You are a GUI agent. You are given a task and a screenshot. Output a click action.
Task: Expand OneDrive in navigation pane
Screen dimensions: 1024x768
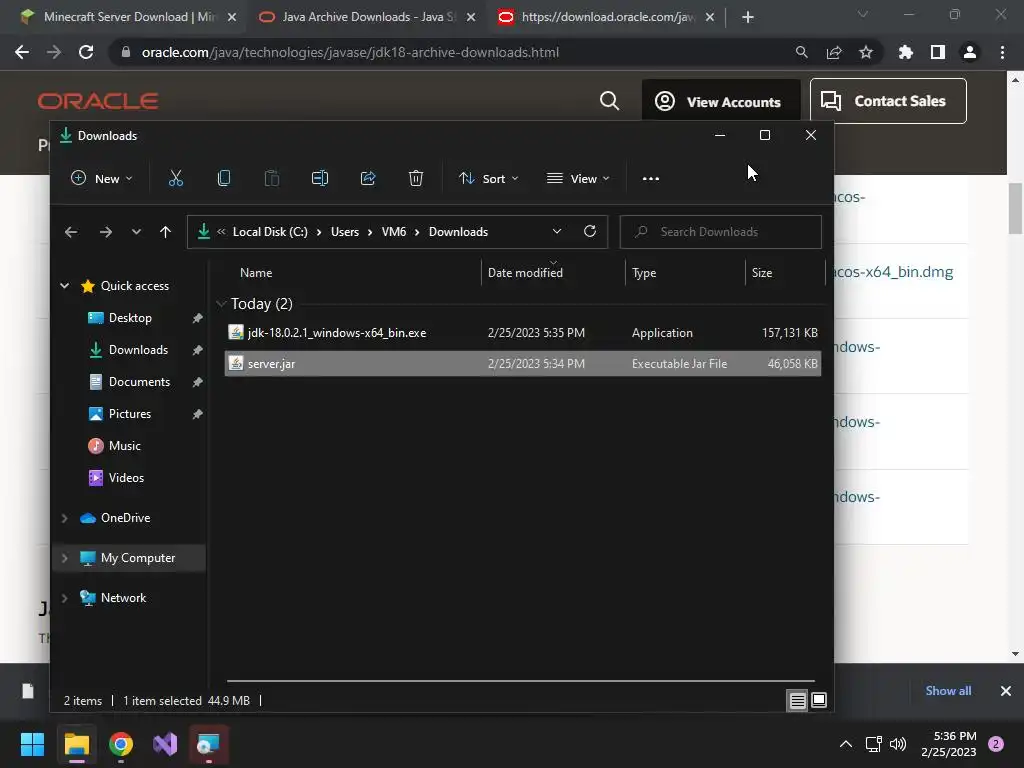tap(65, 518)
